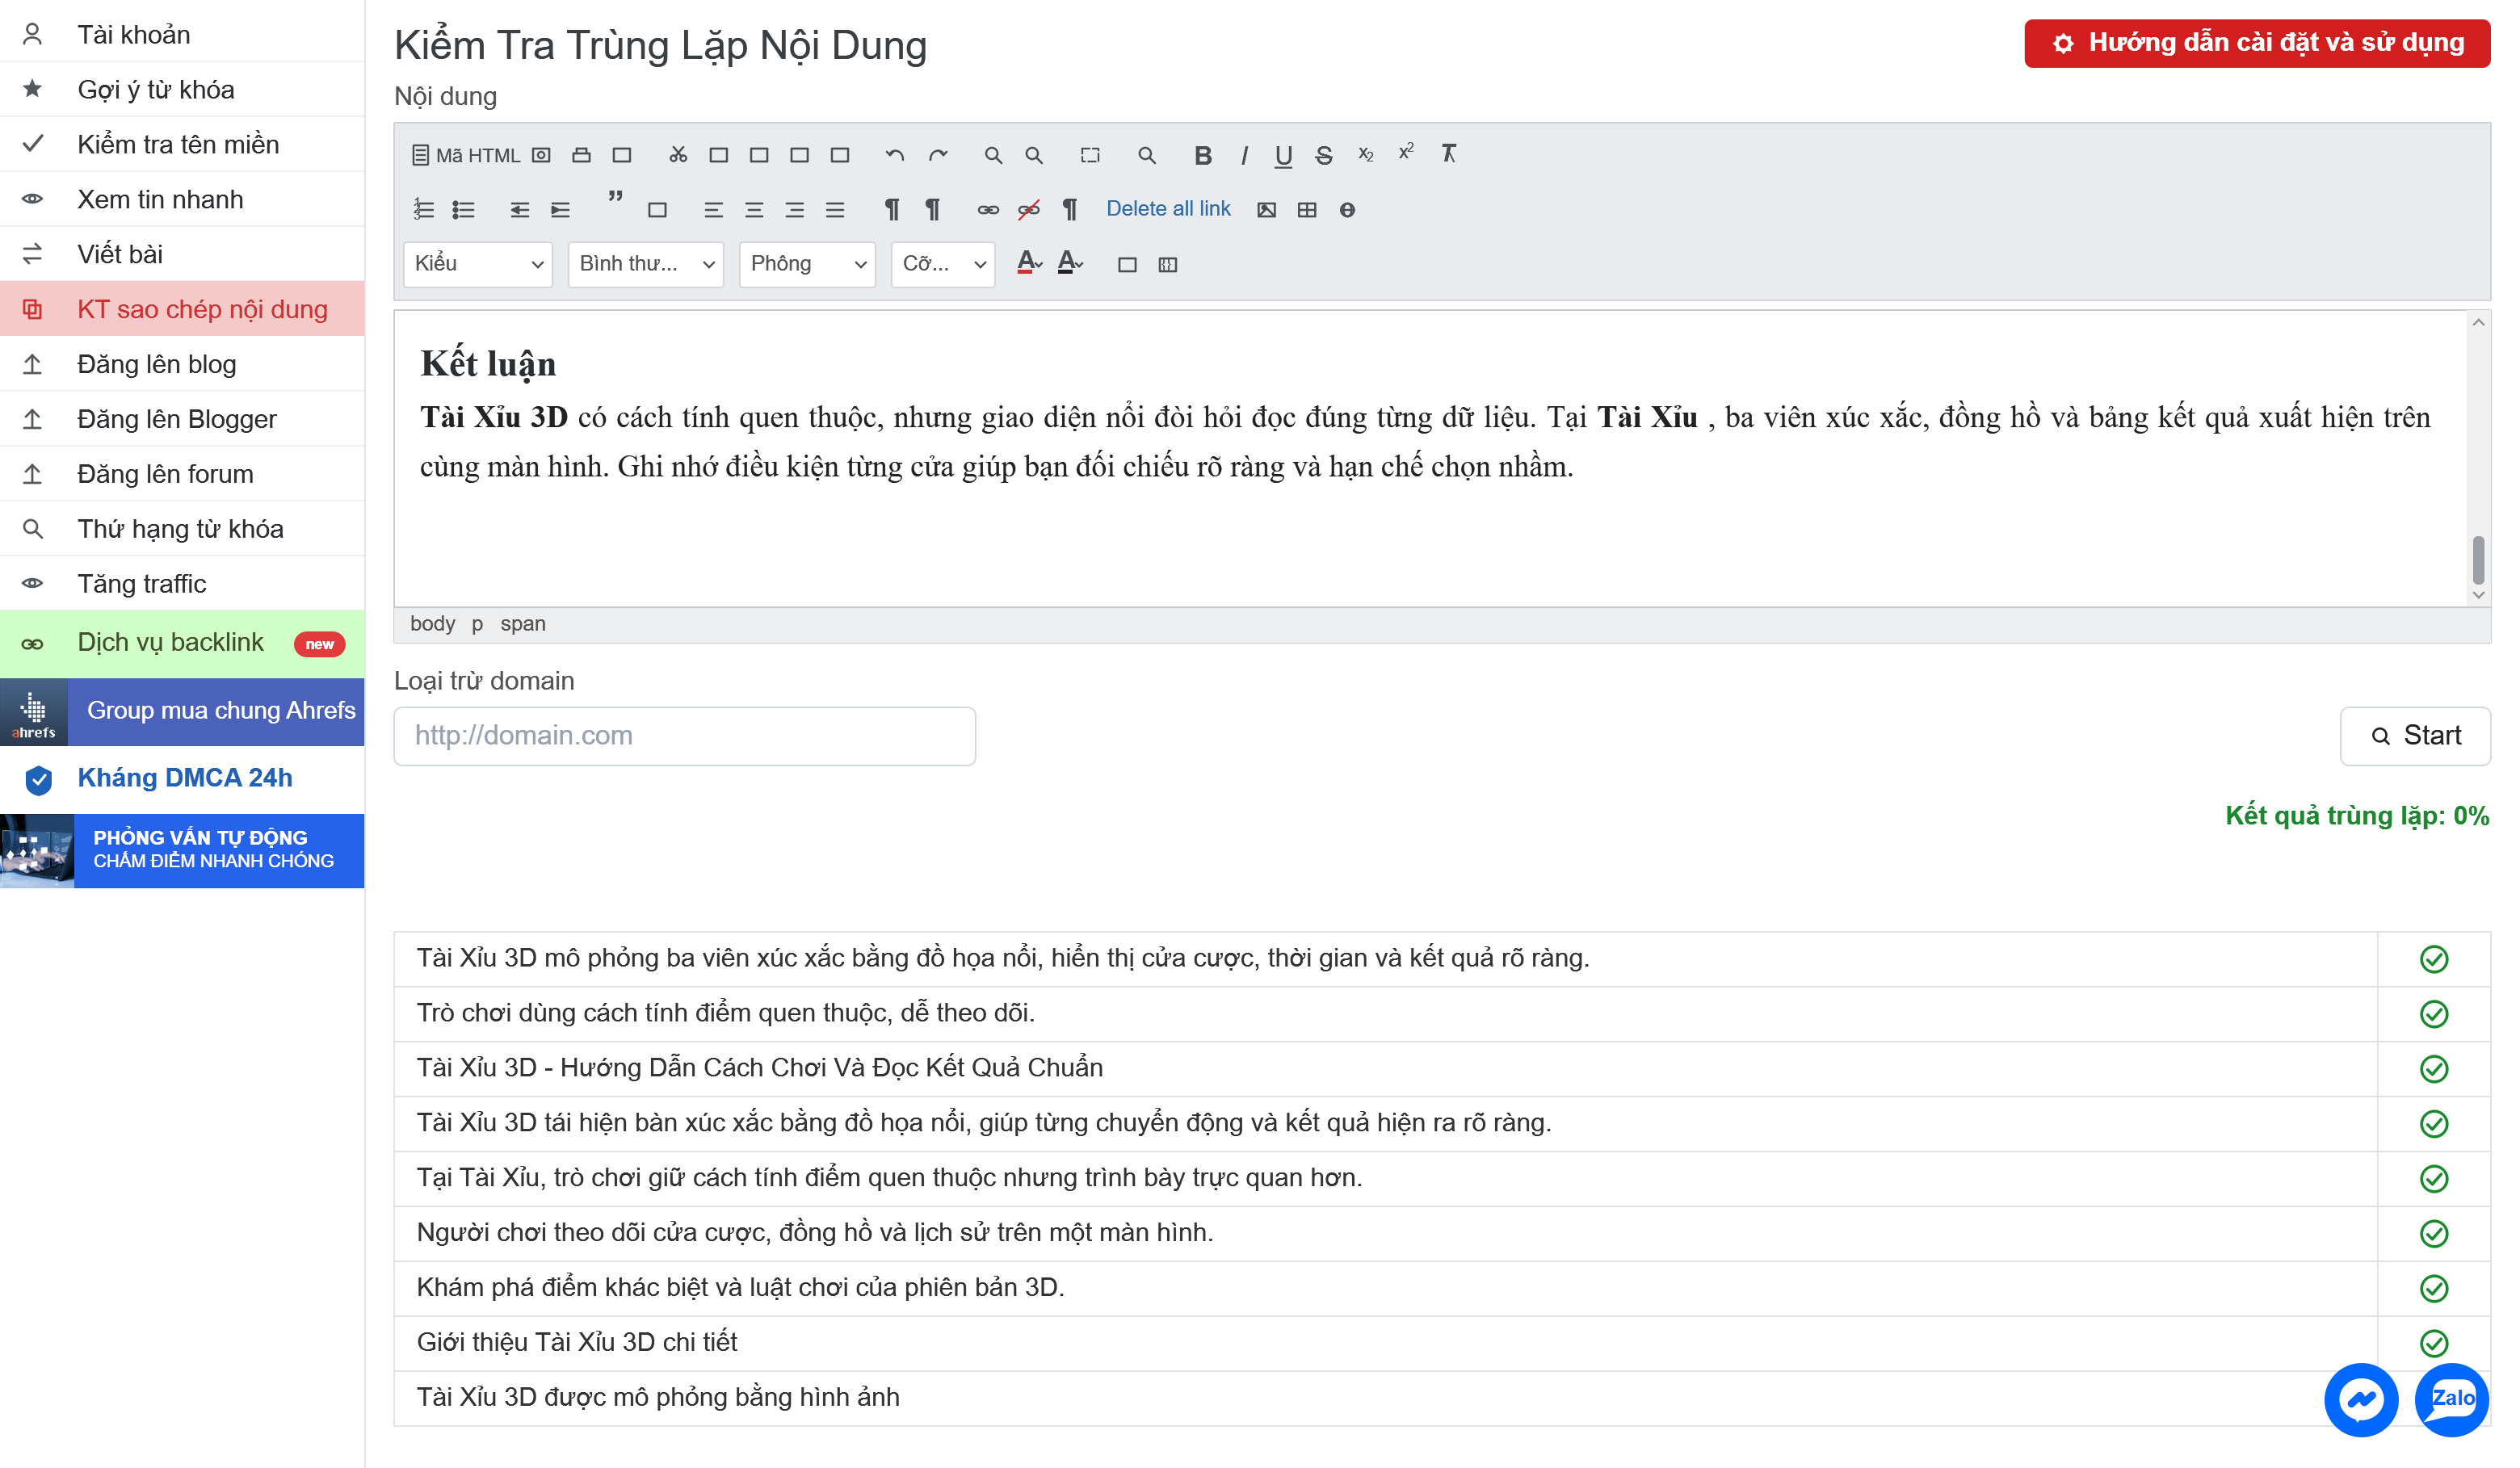Click the remove formatting icon

pyautogui.click(x=1448, y=154)
